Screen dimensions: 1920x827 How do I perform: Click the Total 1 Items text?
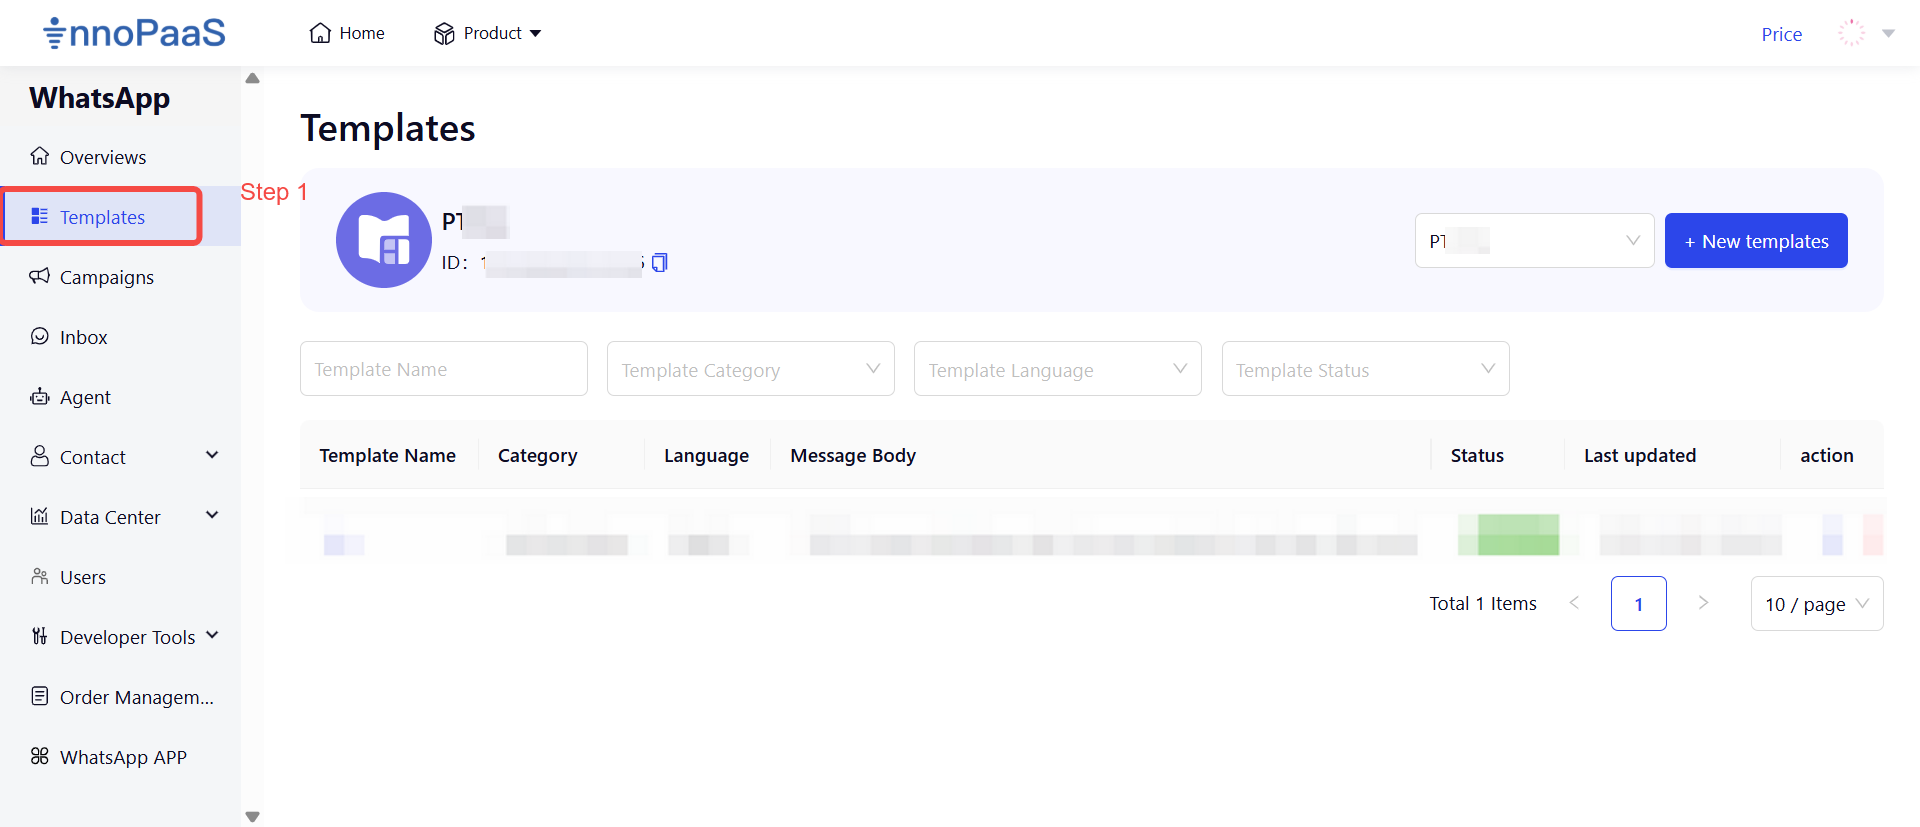[1483, 603]
